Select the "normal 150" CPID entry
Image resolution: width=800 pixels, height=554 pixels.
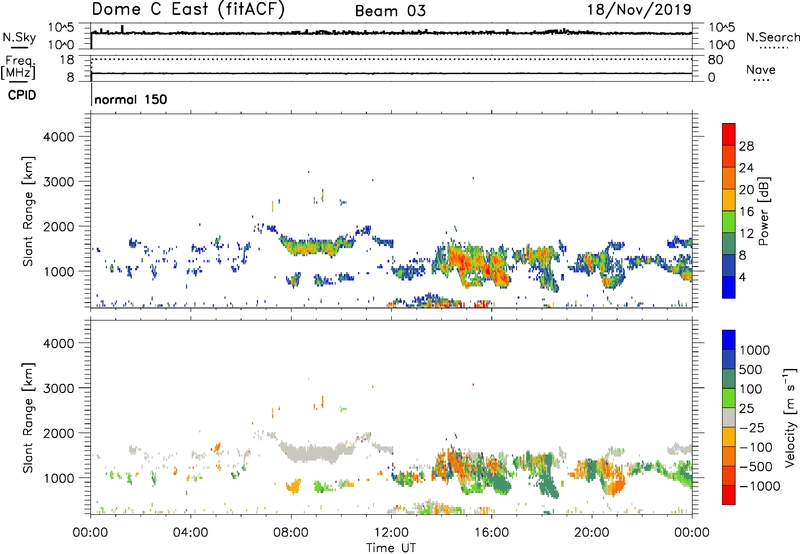[x=131, y=99]
